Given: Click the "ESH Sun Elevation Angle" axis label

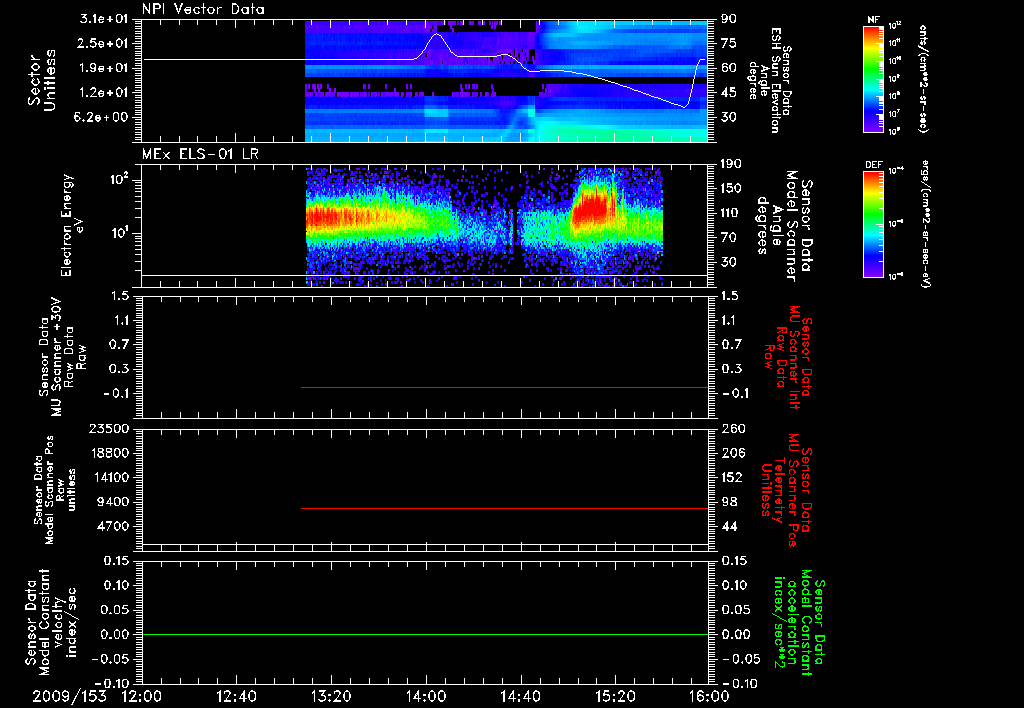Looking at the screenshot, I should click(769, 80).
